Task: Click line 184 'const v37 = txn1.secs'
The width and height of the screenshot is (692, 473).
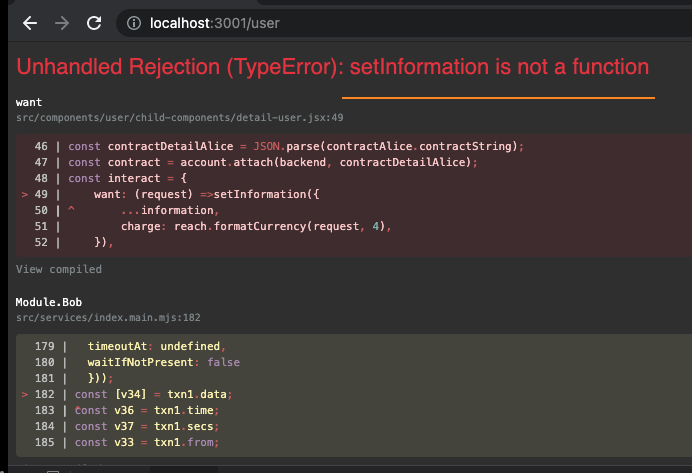Action: [x=127, y=426]
